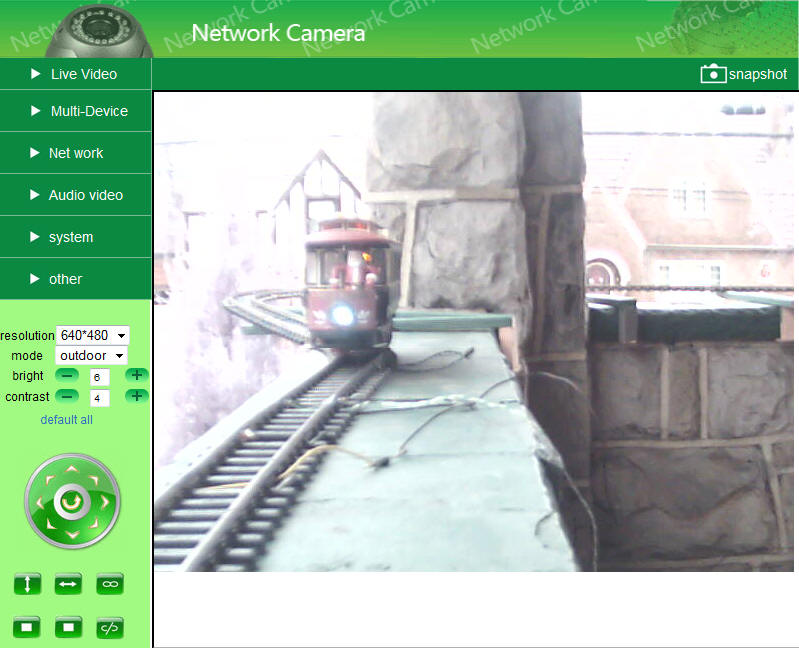Image resolution: width=799 pixels, height=648 pixels.
Task: Click the bright value input field
Action: 99,377
